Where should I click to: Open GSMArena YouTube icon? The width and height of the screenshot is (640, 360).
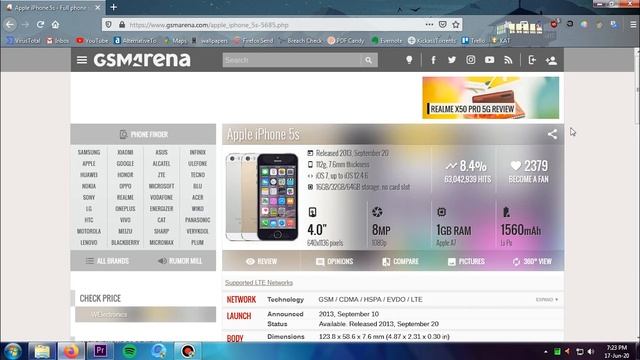(x=489, y=60)
